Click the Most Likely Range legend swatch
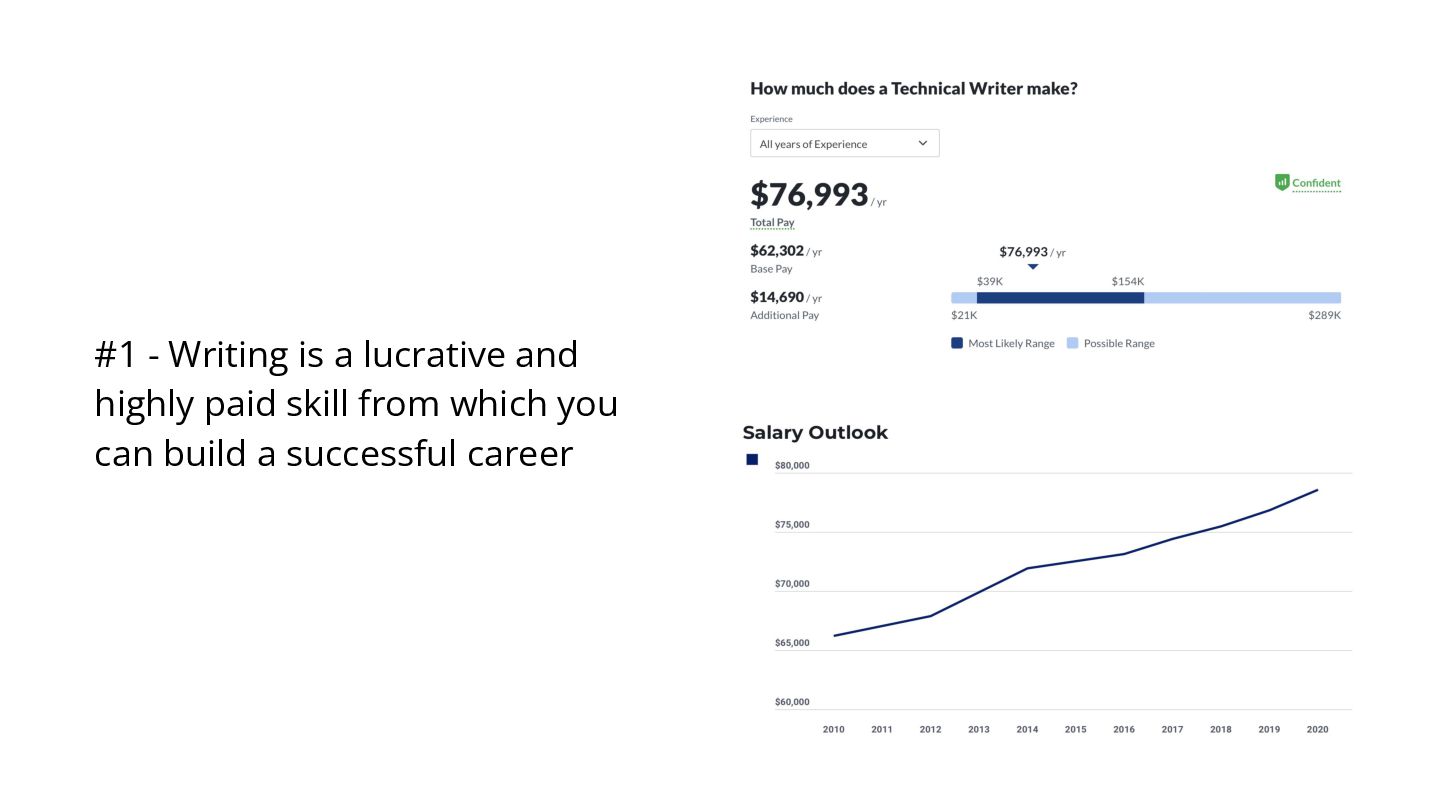 point(957,343)
